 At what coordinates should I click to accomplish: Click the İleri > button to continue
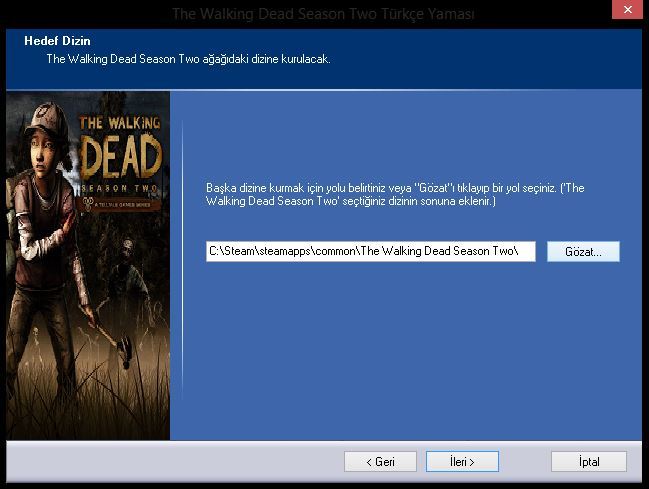pyautogui.click(x=462, y=461)
